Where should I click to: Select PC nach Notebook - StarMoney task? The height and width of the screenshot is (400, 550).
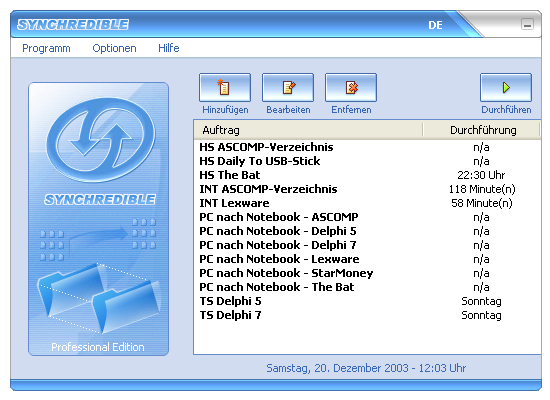pyautogui.click(x=286, y=273)
